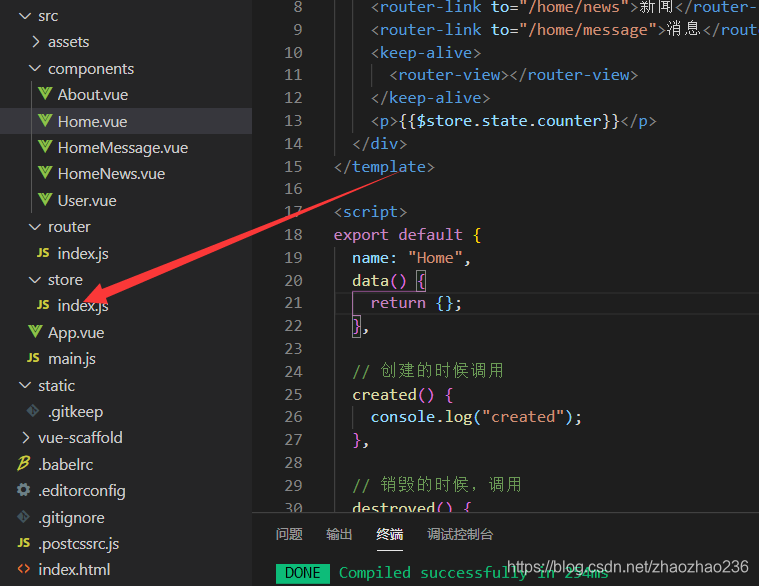Click the JS icon of store index.js
This screenshot has width=759, height=586.
tap(43, 305)
